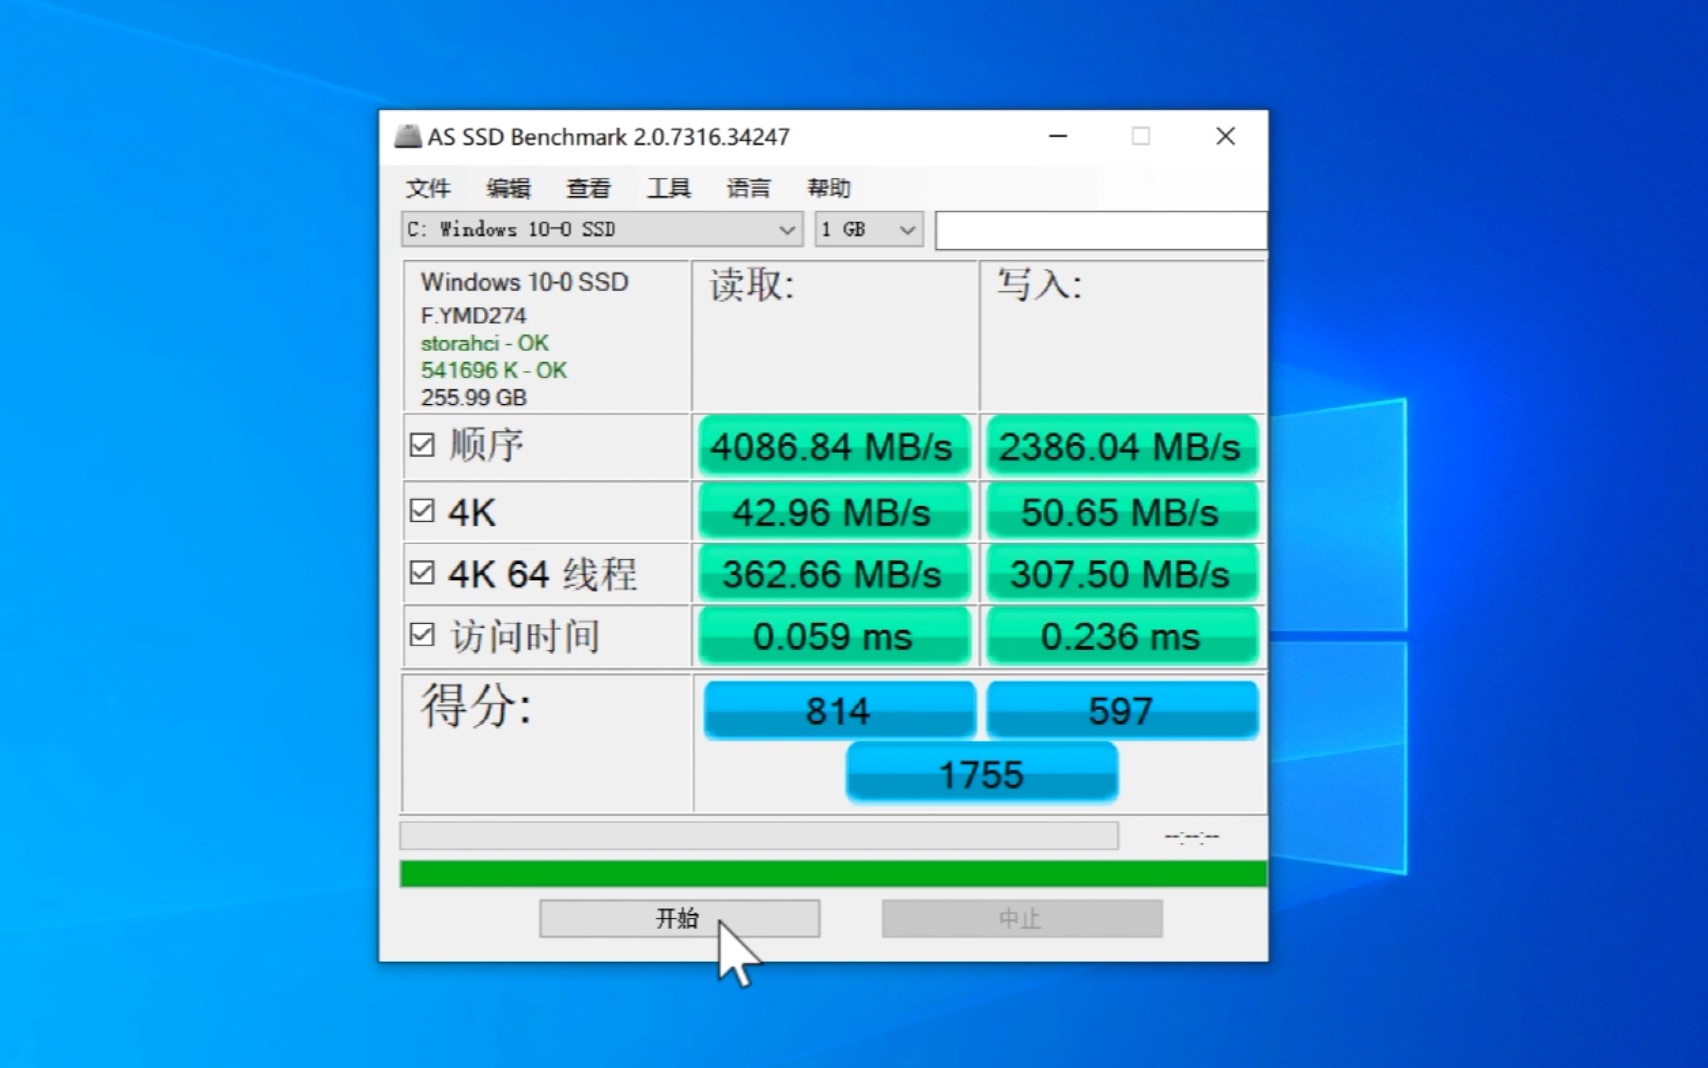Screen dimensions: 1708x1068
Task: Click the AS SSD Benchmark title bar icon
Action: tap(407, 136)
